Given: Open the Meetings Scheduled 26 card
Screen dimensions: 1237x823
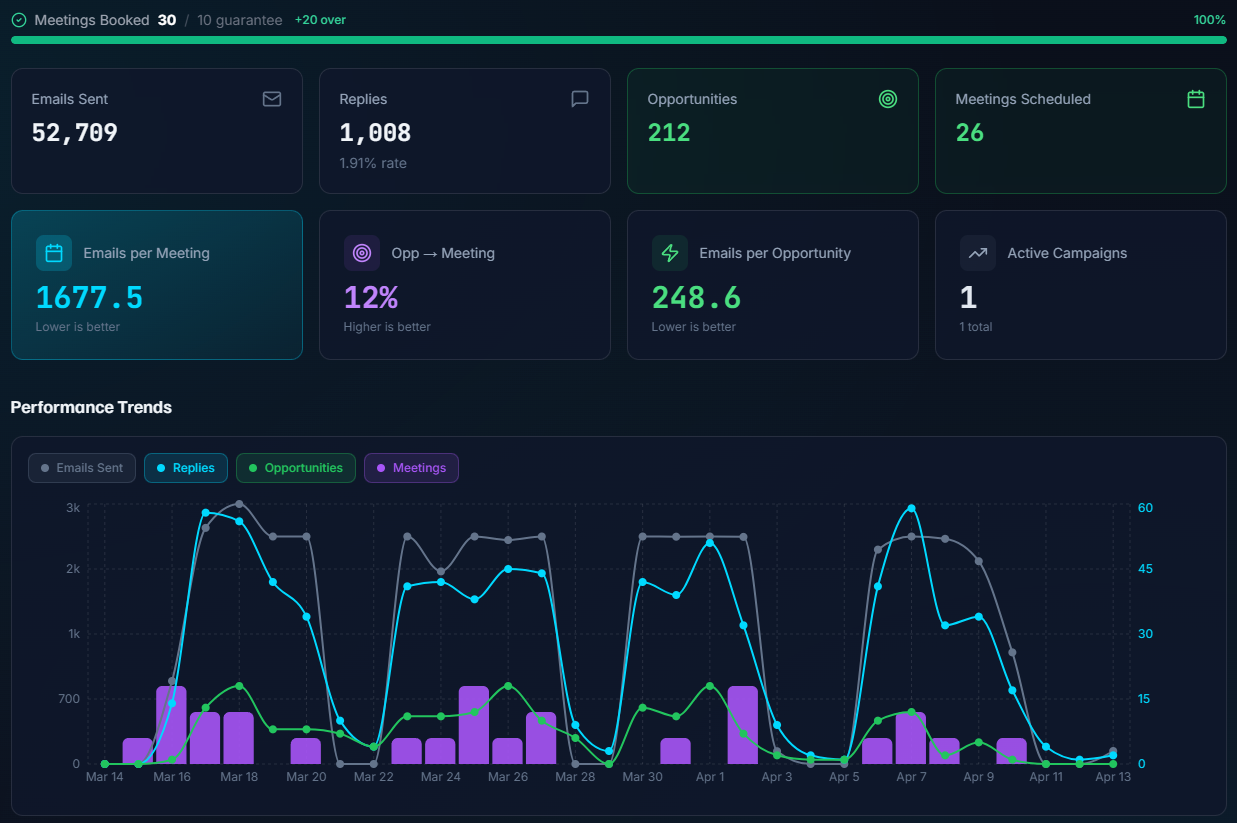Looking at the screenshot, I should coord(1081,131).
